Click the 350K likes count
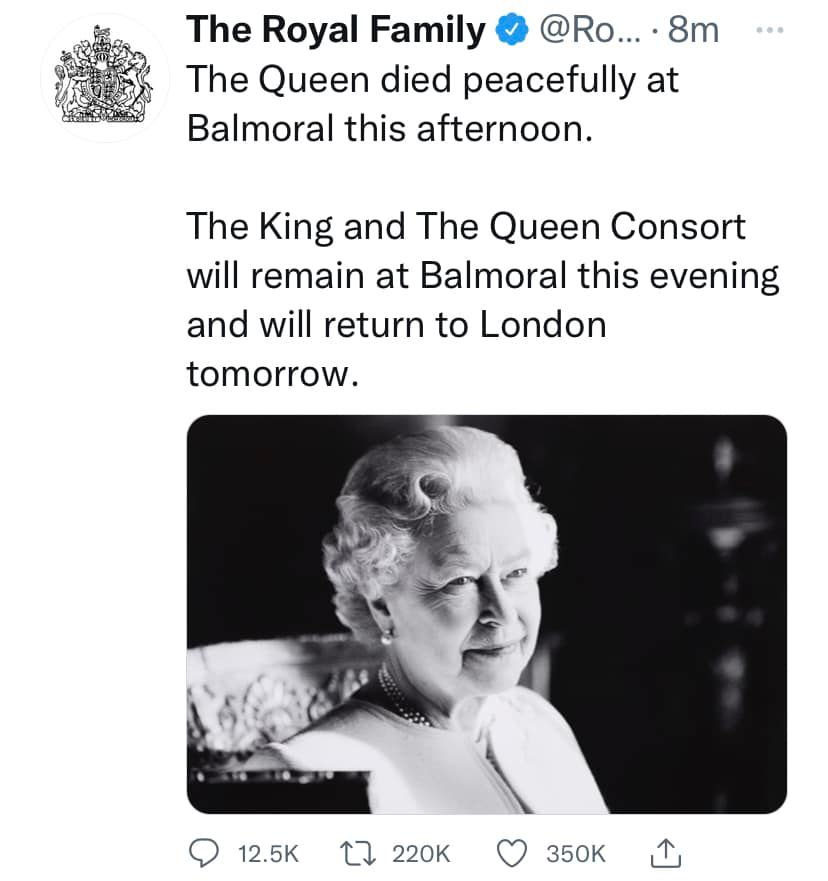The width and height of the screenshot is (828, 881). [577, 853]
